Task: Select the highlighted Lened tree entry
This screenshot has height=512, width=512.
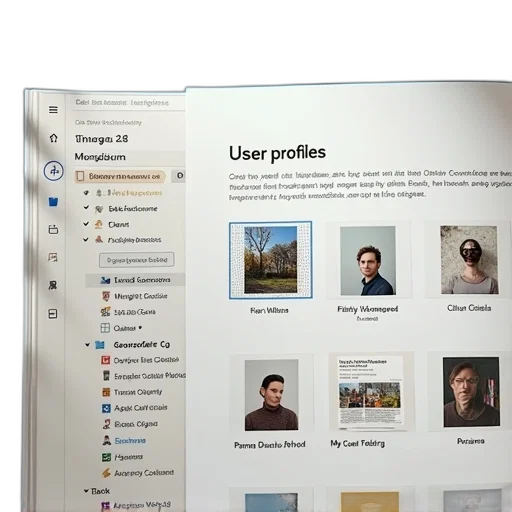Action: (x=135, y=280)
